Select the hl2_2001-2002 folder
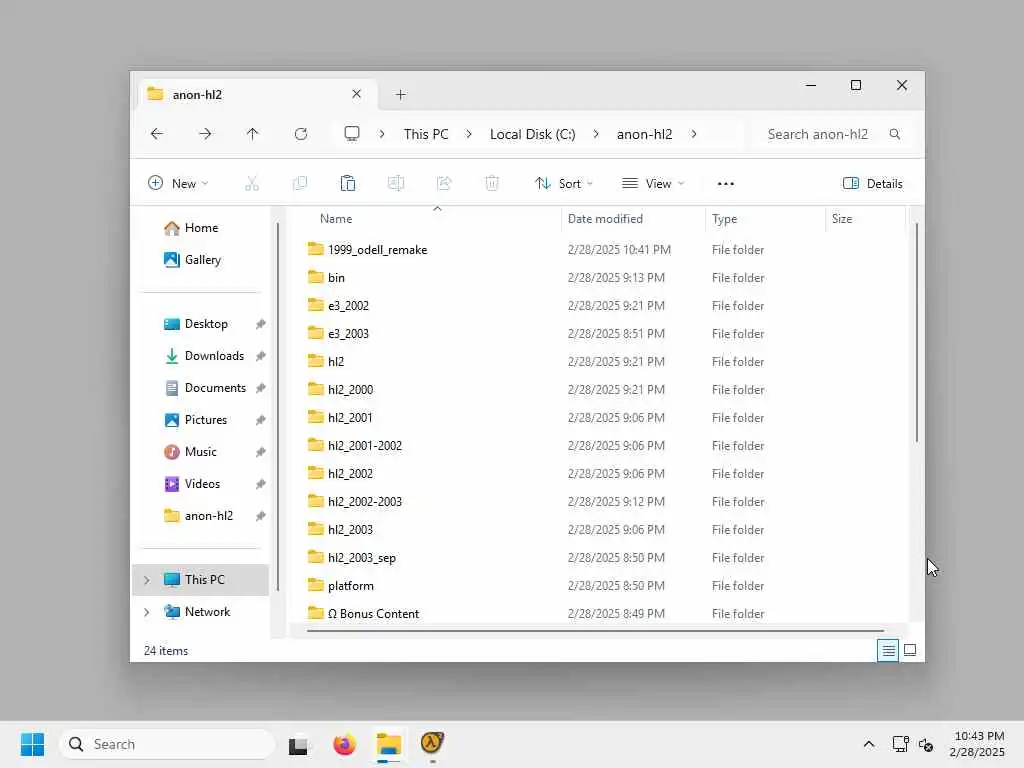Viewport: 1024px width, 768px height. (x=364, y=445)
